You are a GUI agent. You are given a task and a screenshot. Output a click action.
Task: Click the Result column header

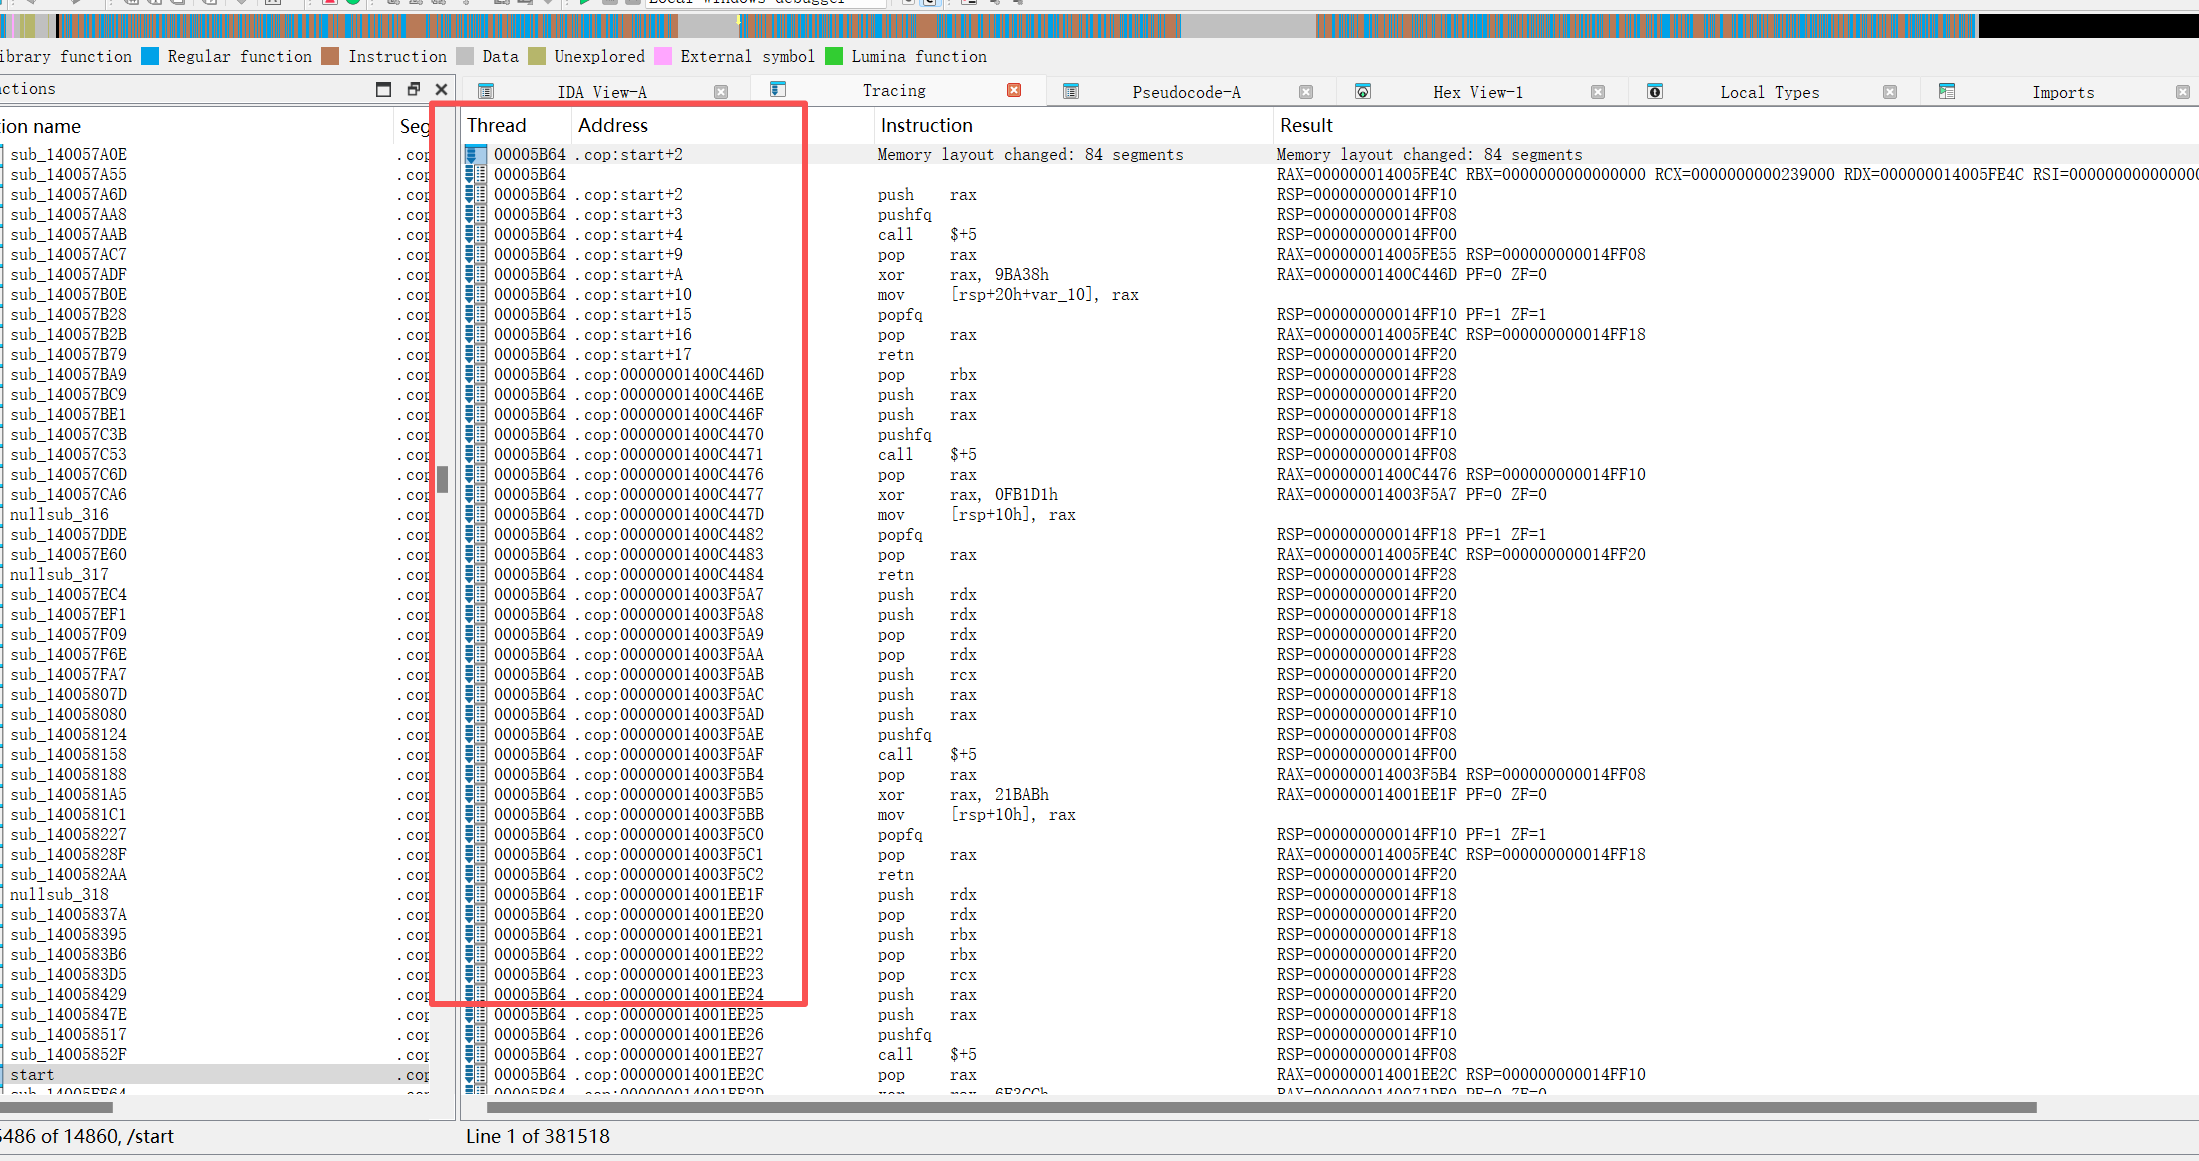[x=1306, y=125]
